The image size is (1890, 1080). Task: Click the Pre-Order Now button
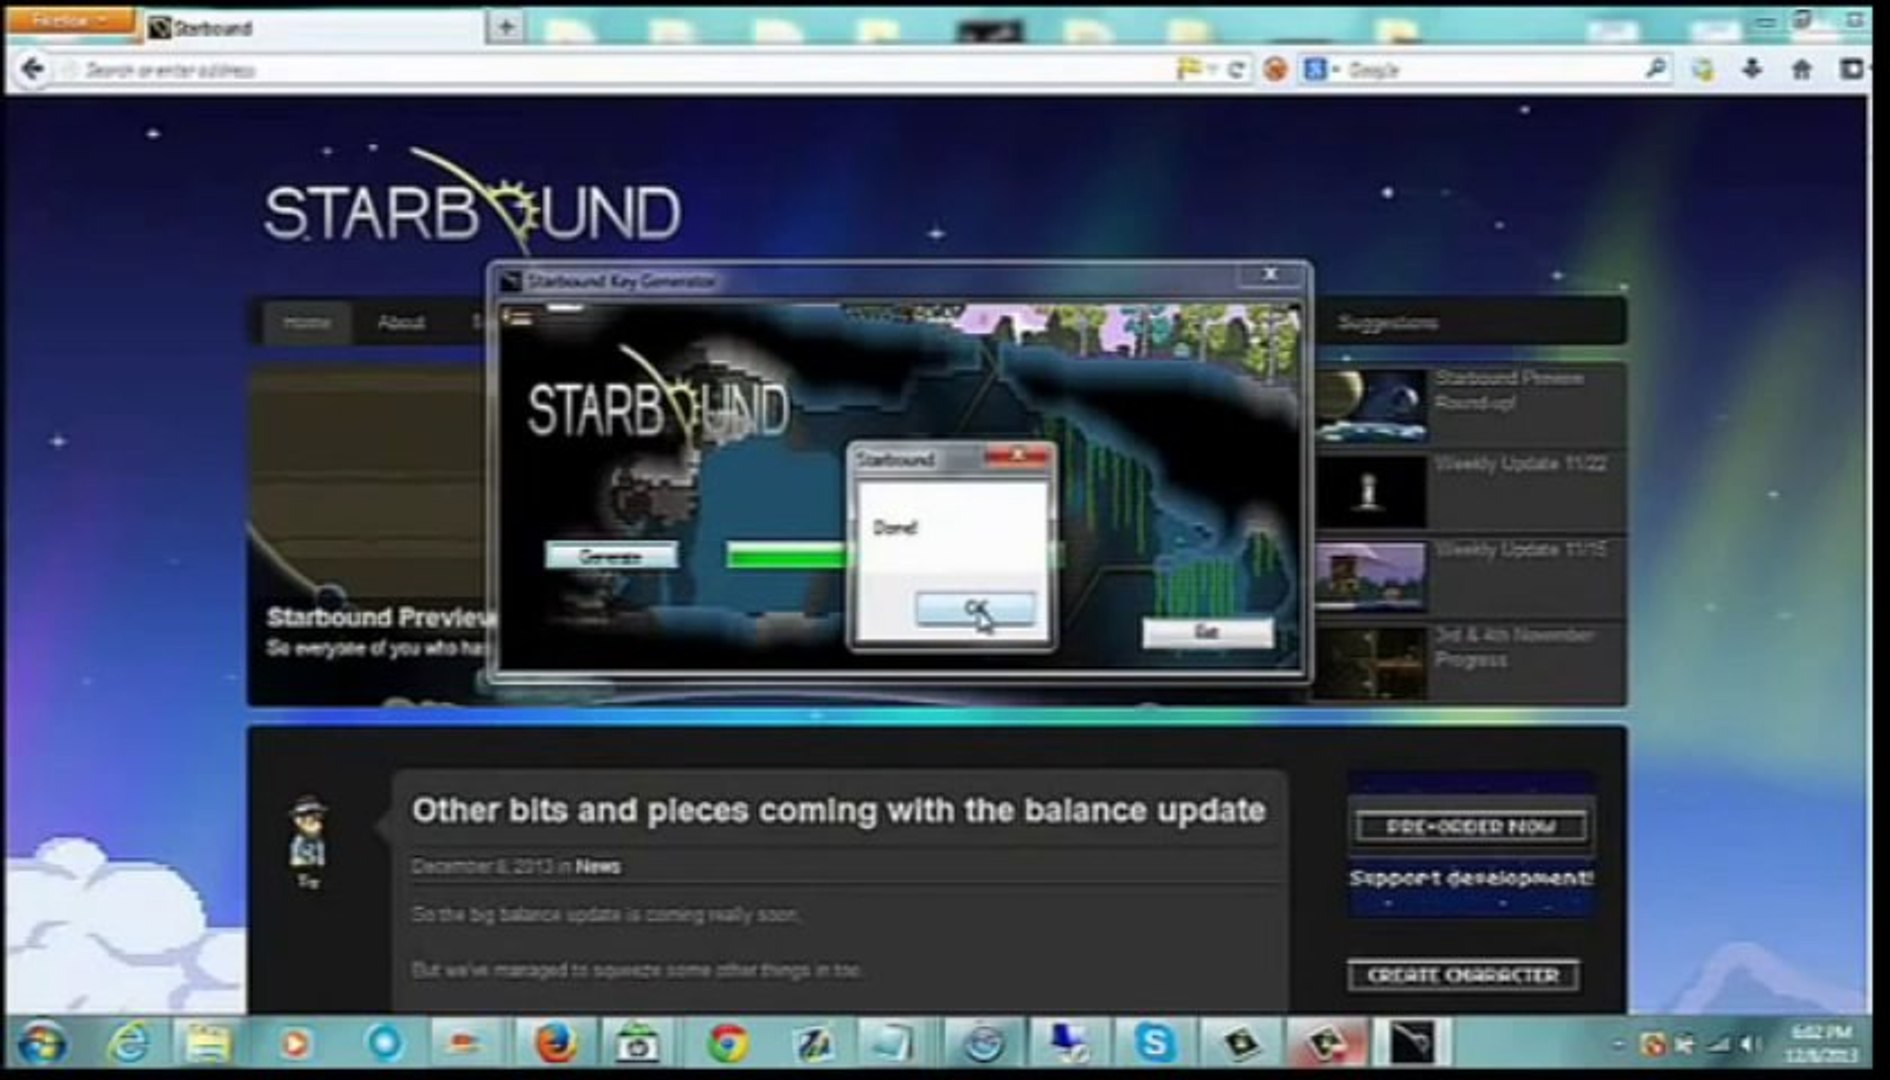(x=1471, y=826)
